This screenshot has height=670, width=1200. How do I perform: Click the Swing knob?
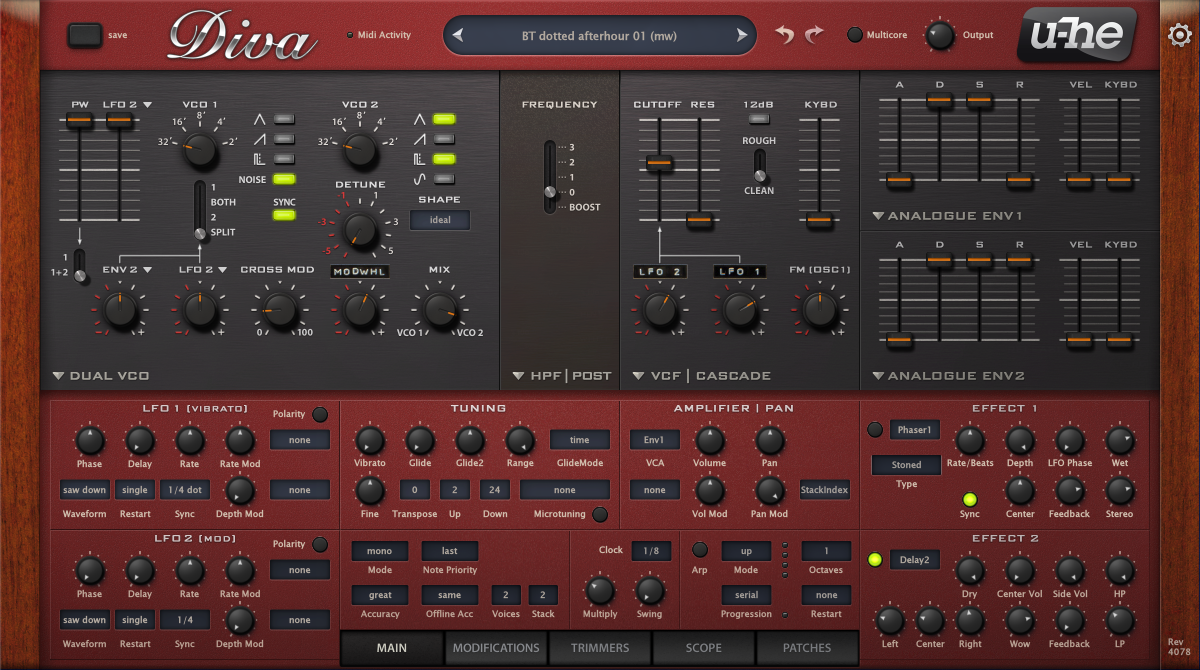click(650, 590)
